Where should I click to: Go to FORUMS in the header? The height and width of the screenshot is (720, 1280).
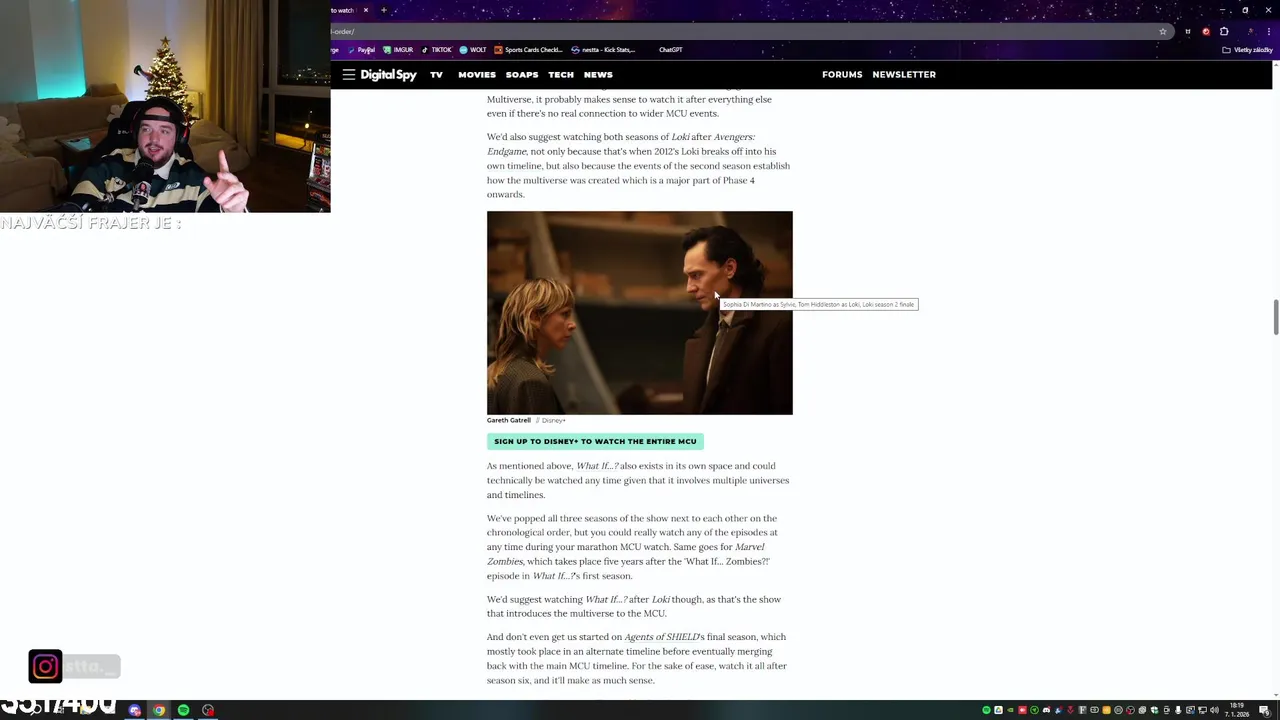pyautogui.click(x=842, y=75)
